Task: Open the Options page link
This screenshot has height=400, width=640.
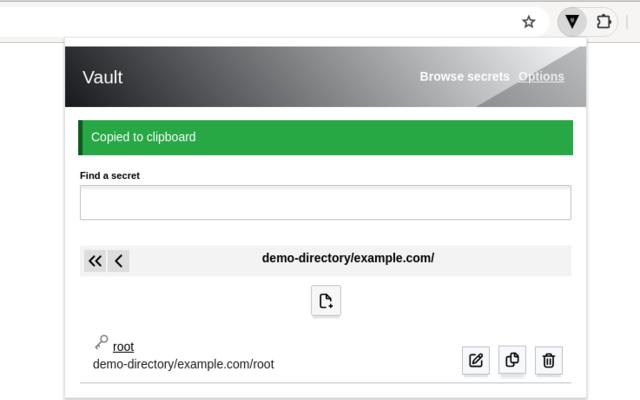Action: [x=541, y=77]
